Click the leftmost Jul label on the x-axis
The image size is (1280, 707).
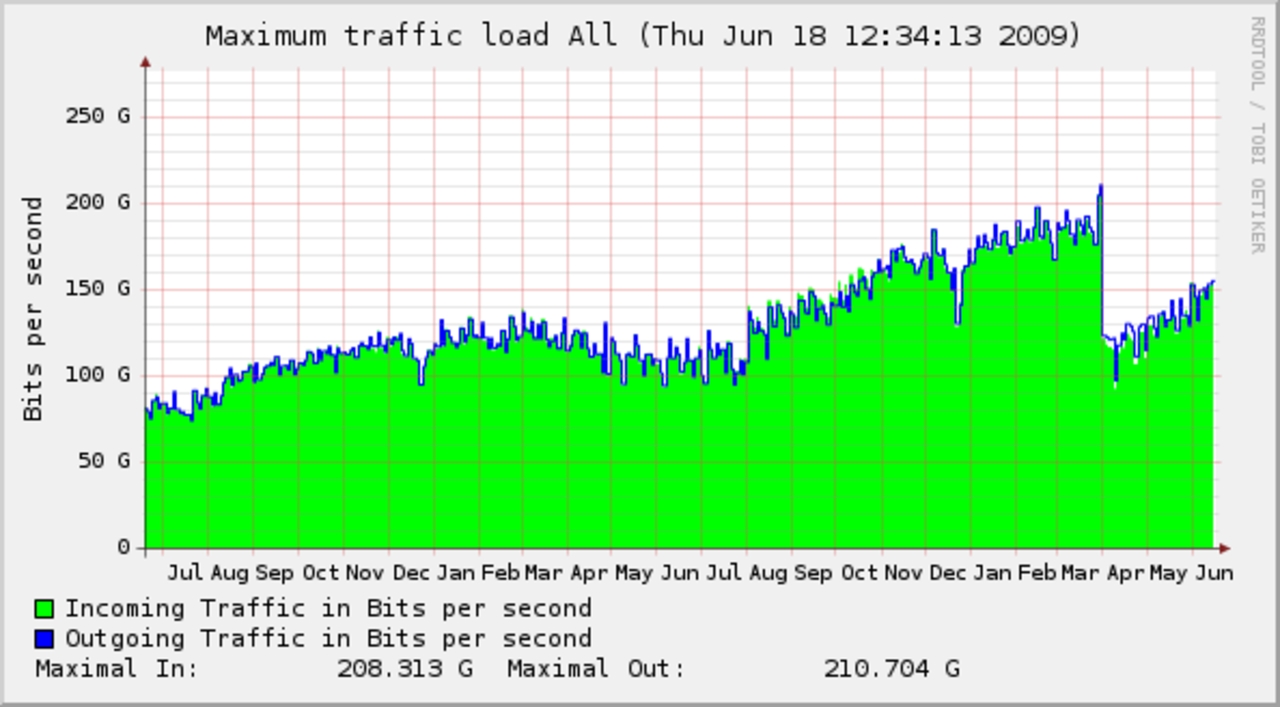click(185, 573)
